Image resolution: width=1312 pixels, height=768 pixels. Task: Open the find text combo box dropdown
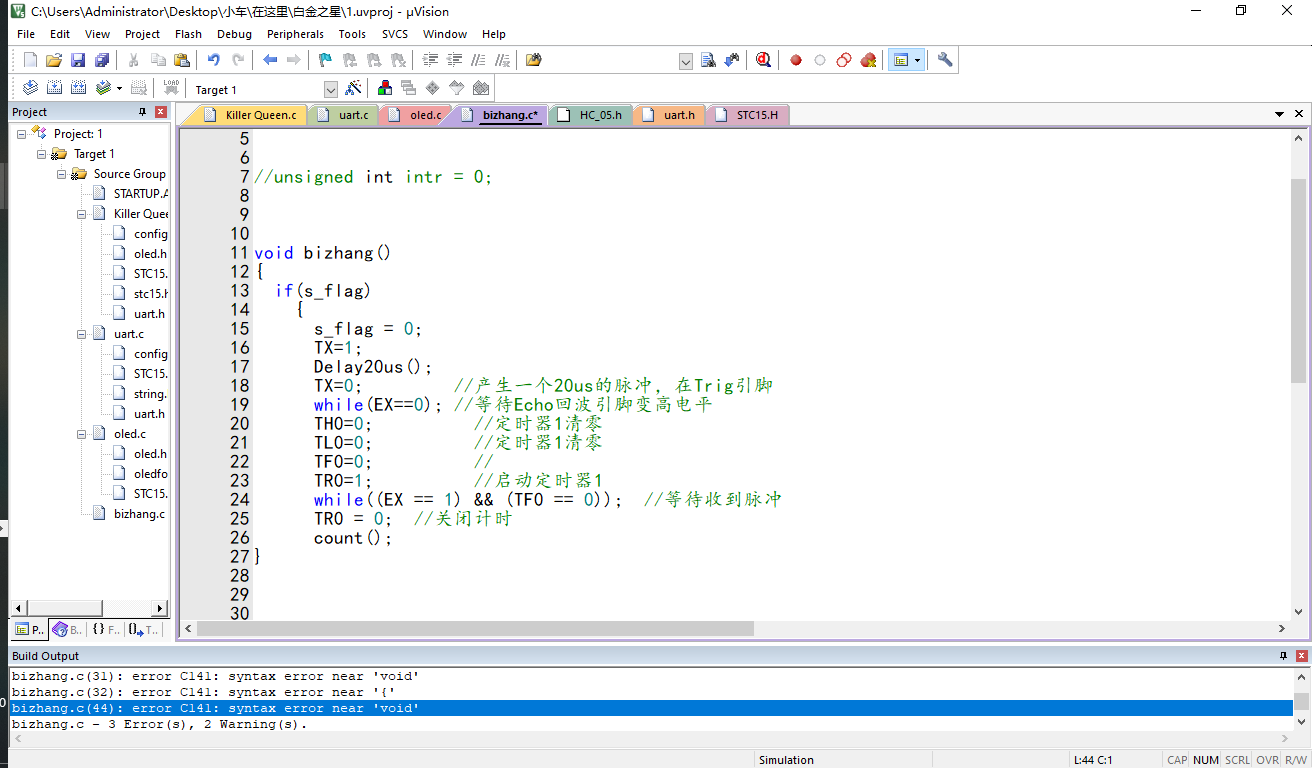(686, 61)
